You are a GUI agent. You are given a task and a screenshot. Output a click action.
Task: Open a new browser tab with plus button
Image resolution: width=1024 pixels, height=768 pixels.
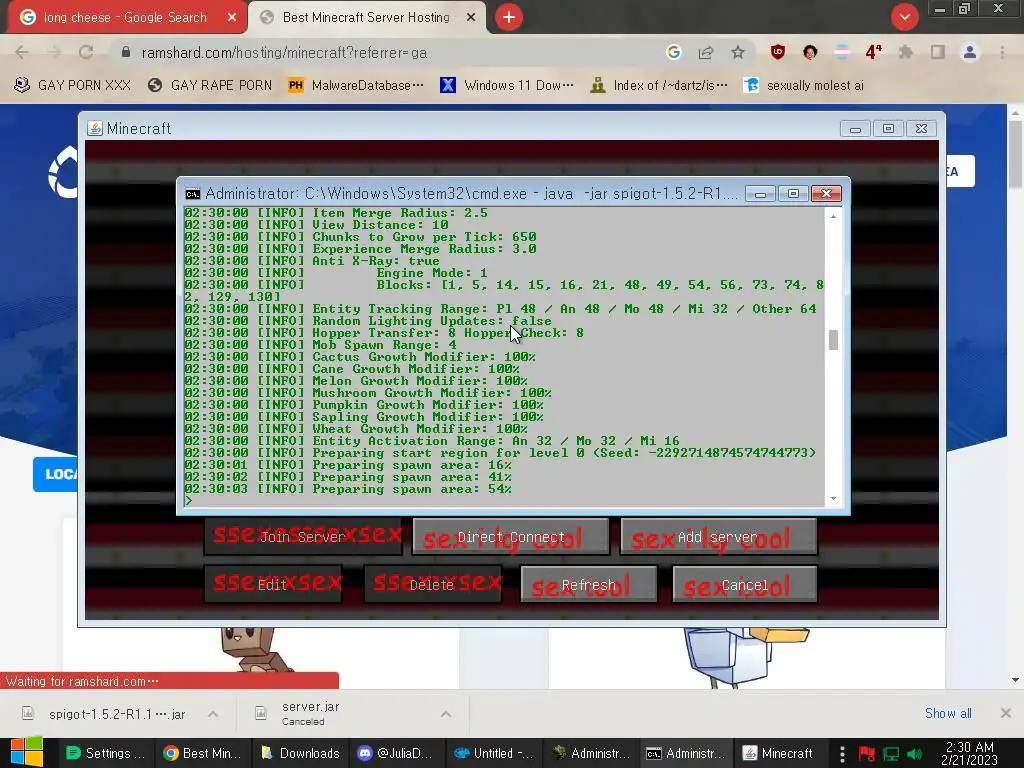[x=509, y=17]
